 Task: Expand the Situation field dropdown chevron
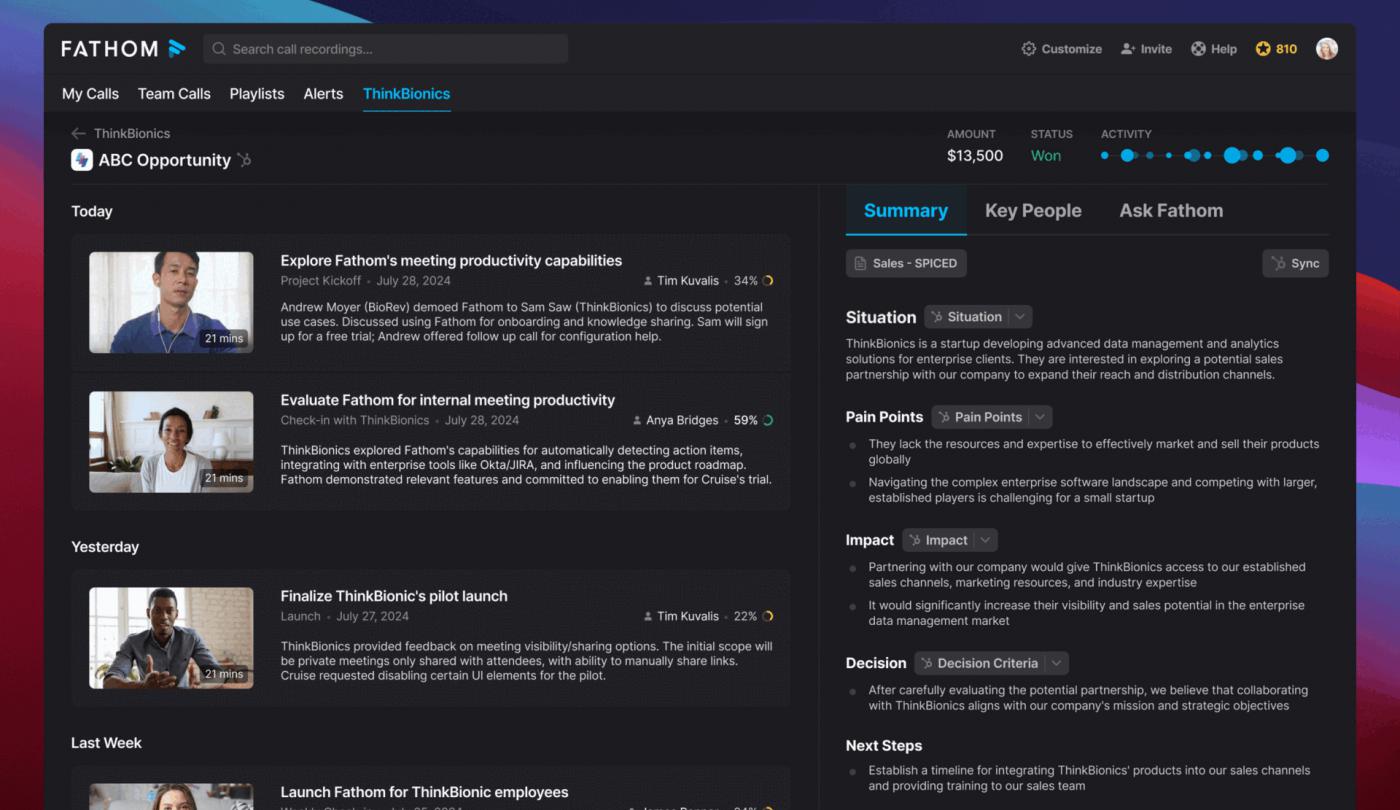click(1020, 317)
